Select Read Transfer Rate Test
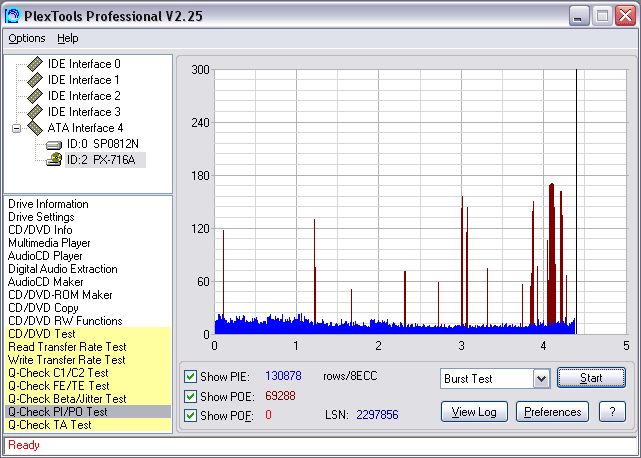Viewport: 641px width, 458px height. point(88,347)
